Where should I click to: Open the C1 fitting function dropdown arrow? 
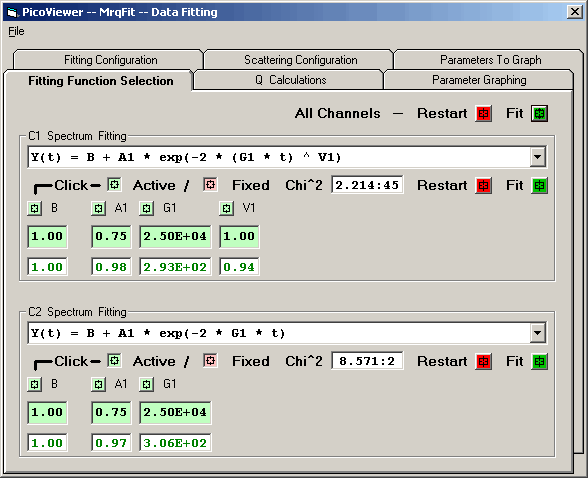(x=537, y=157)
